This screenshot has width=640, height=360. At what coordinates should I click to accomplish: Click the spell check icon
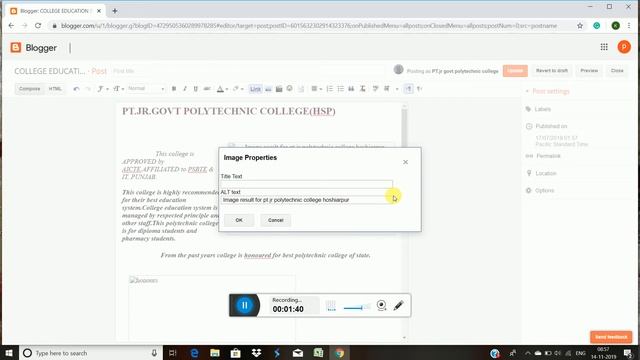coord(375,89)
